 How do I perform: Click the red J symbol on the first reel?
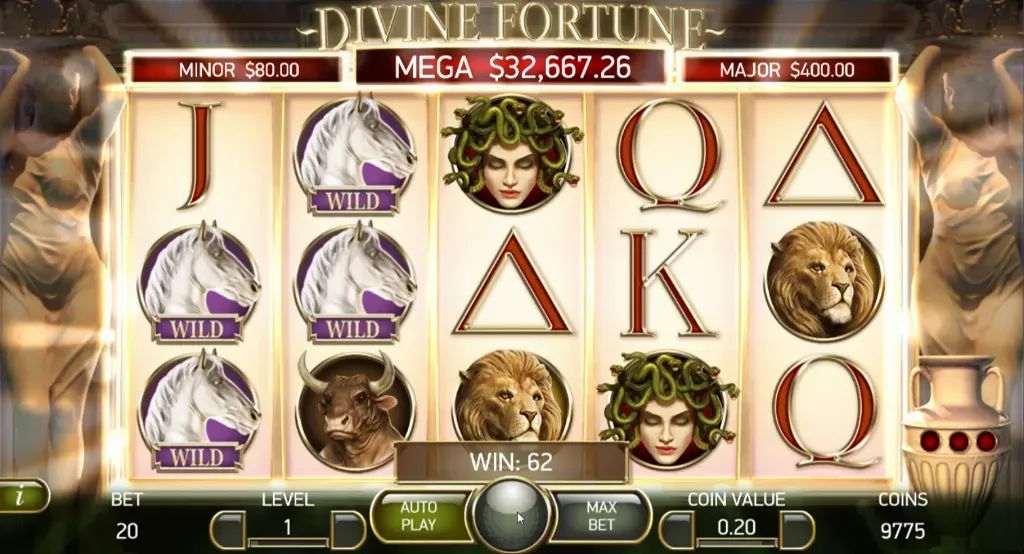197,155
